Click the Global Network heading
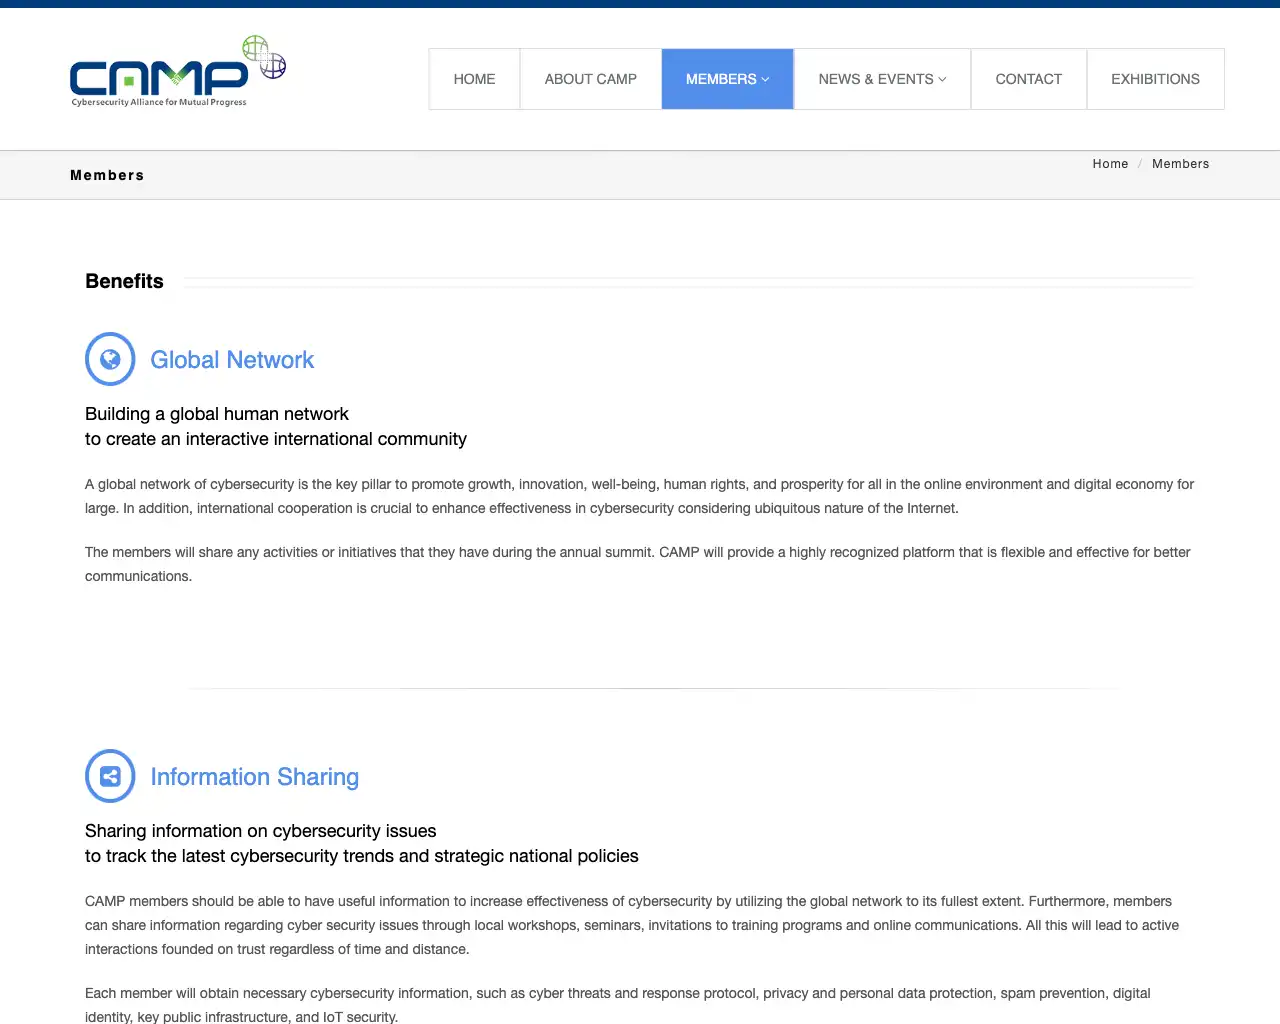 [x=232, y=360]
